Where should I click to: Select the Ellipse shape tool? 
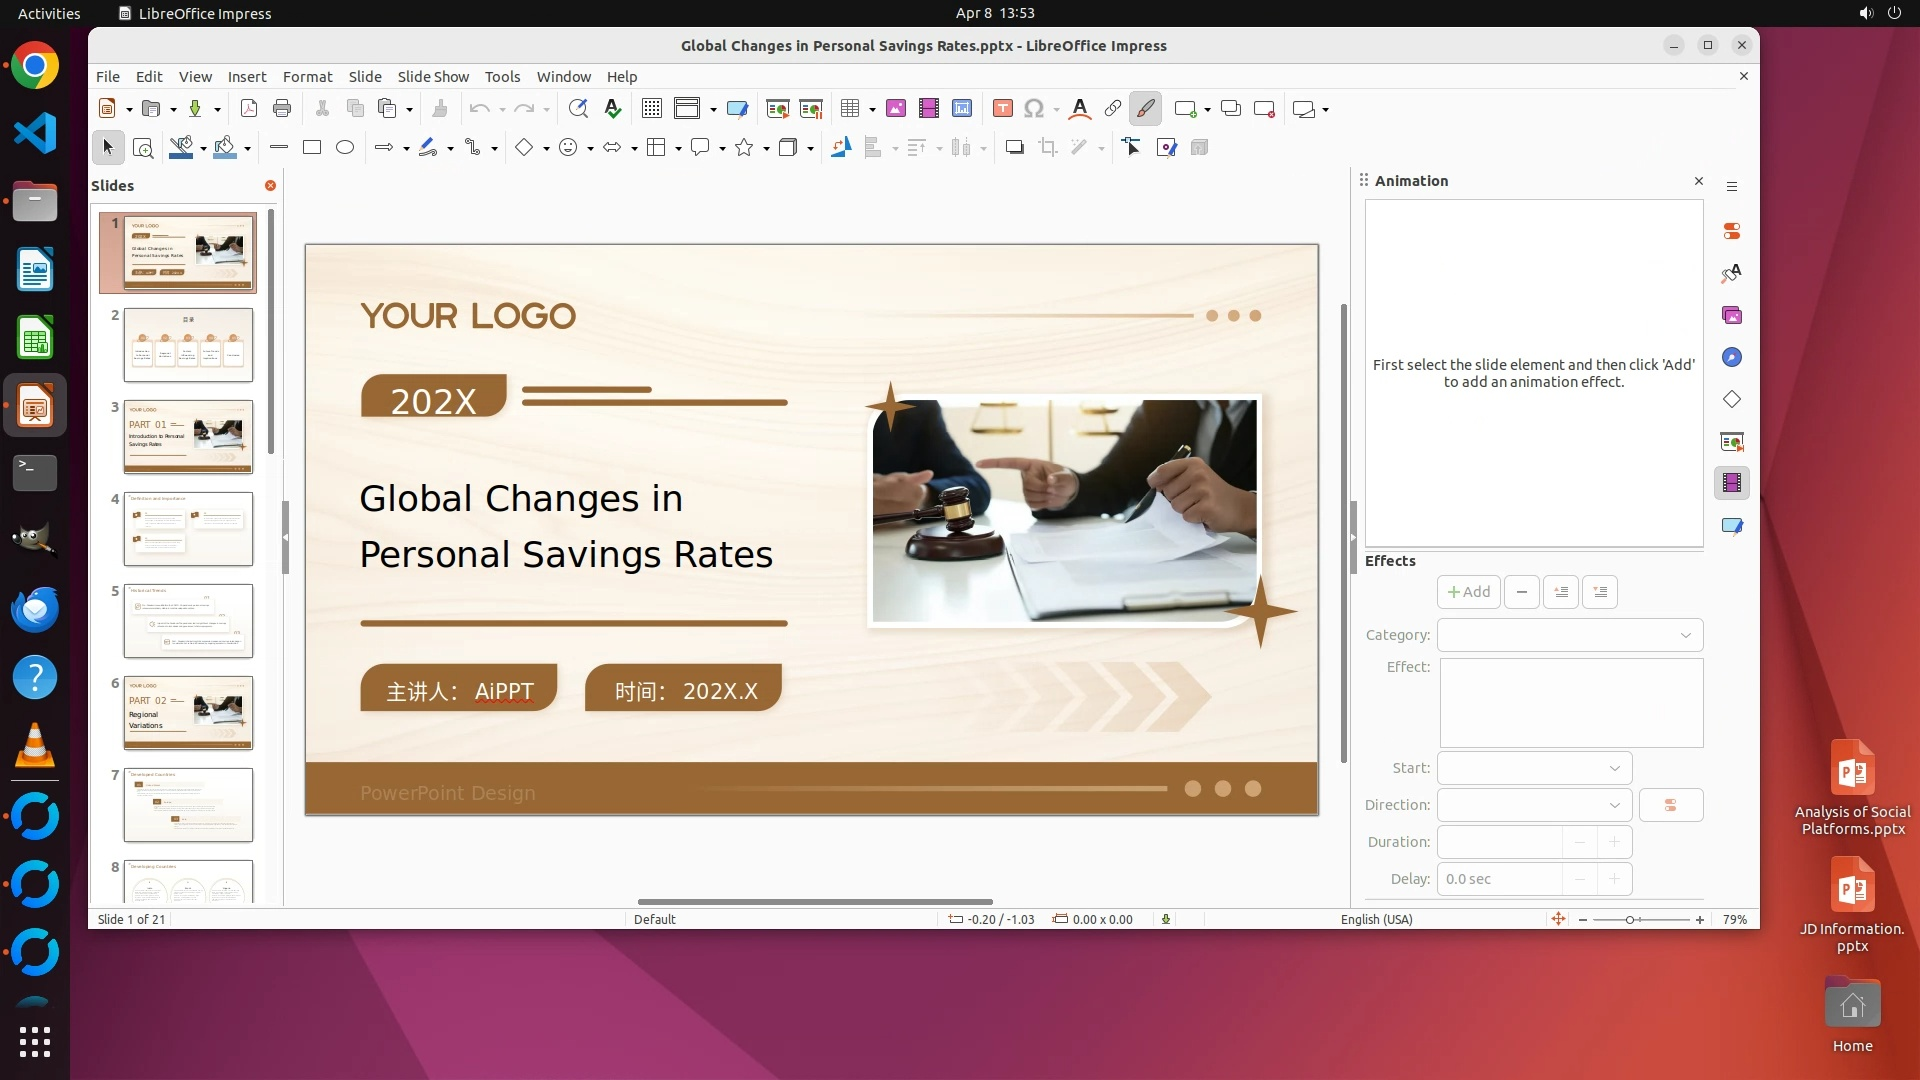(x=345, y=148)
